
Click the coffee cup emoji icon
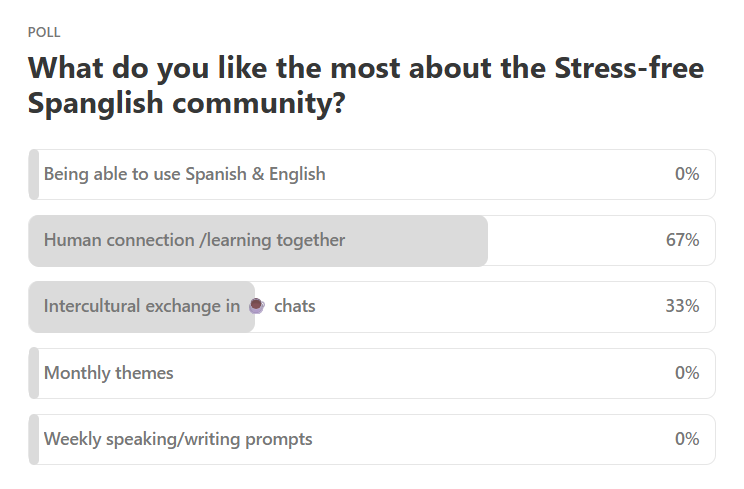click(257, 306)
